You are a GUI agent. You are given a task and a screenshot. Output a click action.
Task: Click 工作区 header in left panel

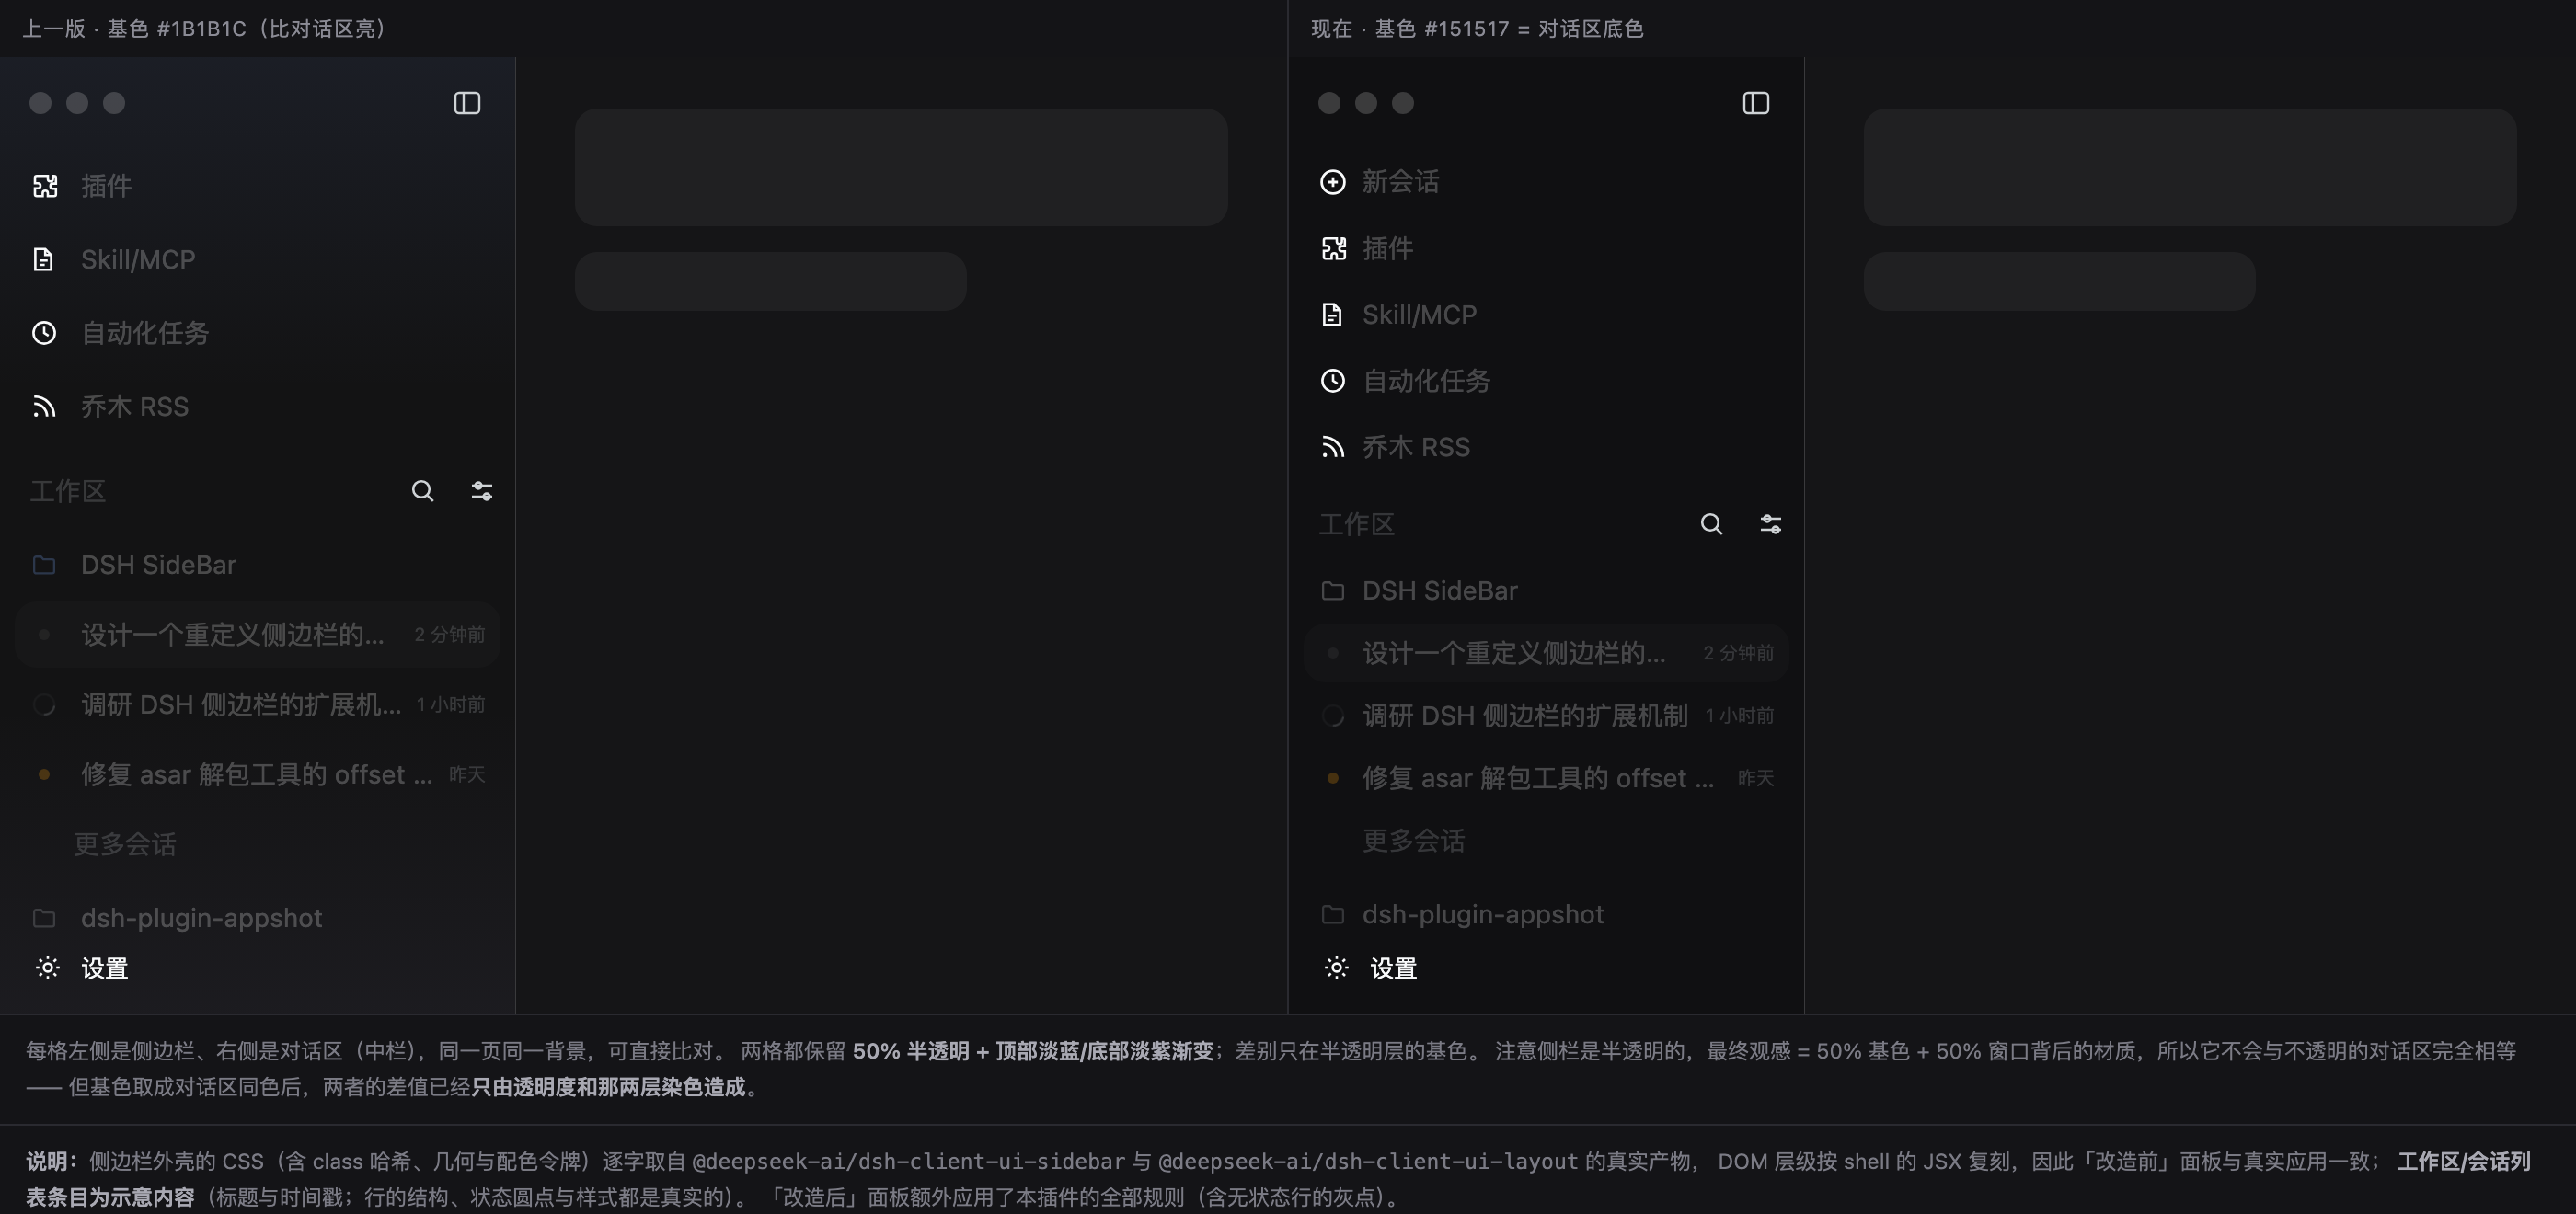click(68, 491)
